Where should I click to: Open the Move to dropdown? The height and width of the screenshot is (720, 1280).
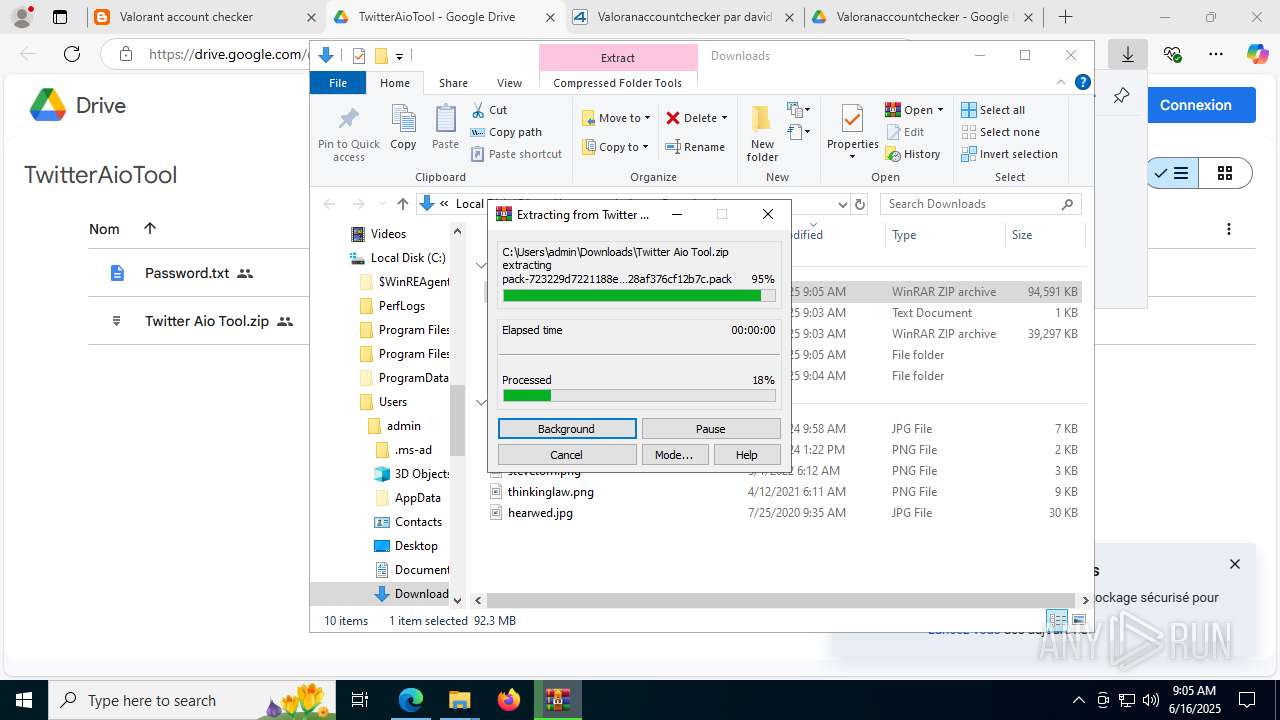(x=616, y=118)
